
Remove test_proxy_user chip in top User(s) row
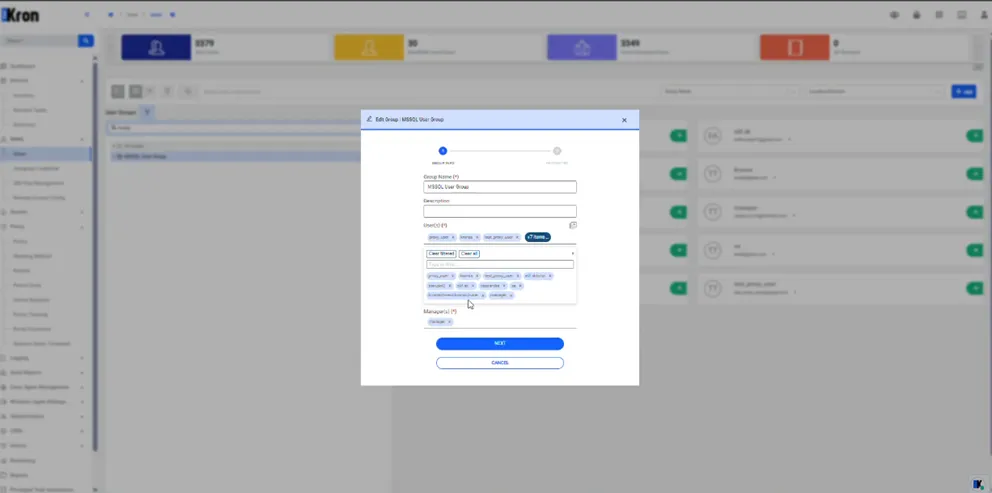pos(517,237)
